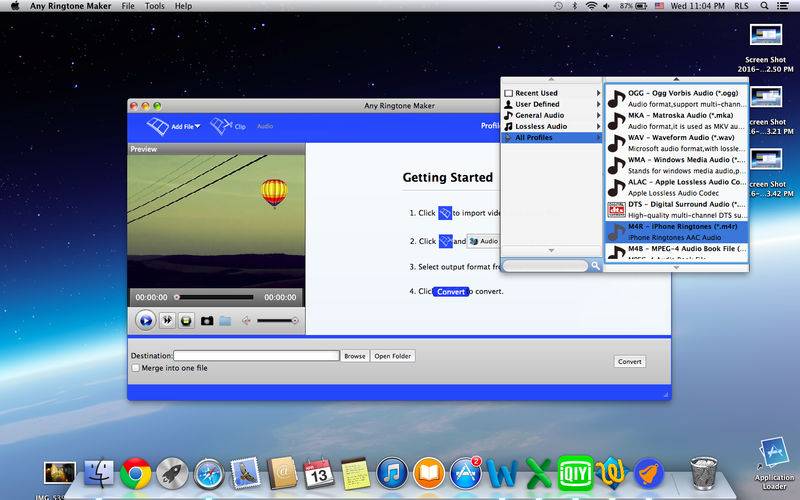Click the fast forward preview button
Viewport: 800px width, 500px height.
[167, 320]
